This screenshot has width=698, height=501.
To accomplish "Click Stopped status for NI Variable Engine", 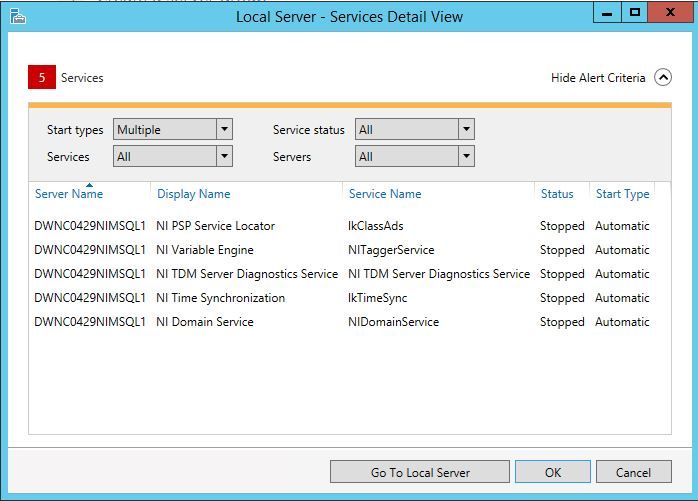I will (562, 250).
